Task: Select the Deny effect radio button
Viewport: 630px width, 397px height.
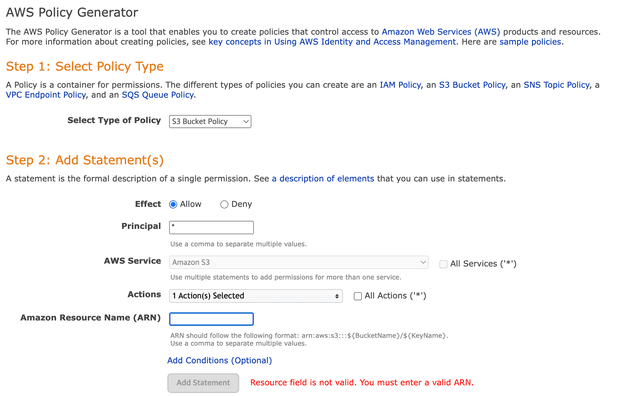Action: [x=224, y=205]
